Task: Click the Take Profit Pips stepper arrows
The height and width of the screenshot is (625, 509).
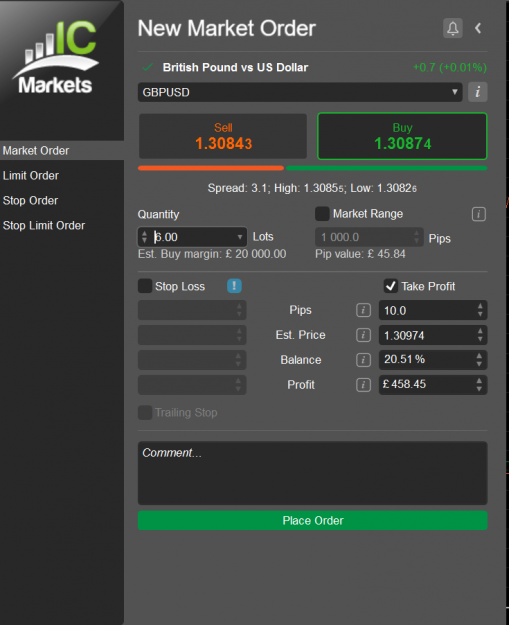Action: pyautogui.click(x=480, y=310)
